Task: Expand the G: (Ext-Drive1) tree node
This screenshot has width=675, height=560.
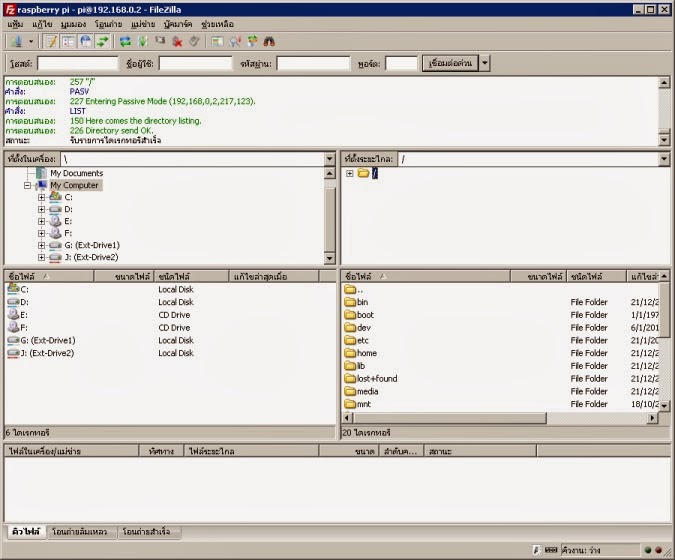Action: pyautogui.click(x=41, y=245)
